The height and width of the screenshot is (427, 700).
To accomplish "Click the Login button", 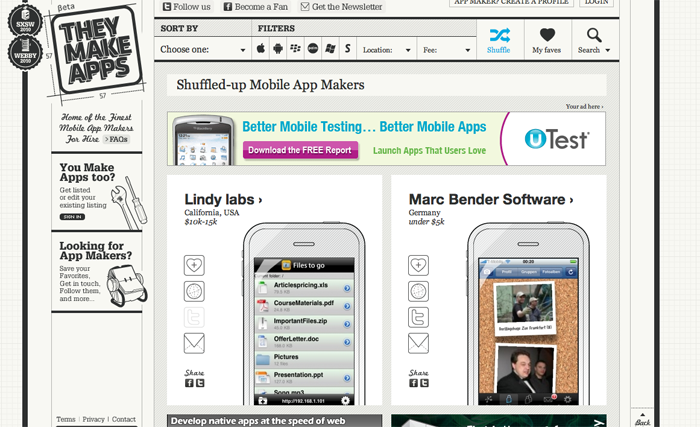I will tap(596, 2).
